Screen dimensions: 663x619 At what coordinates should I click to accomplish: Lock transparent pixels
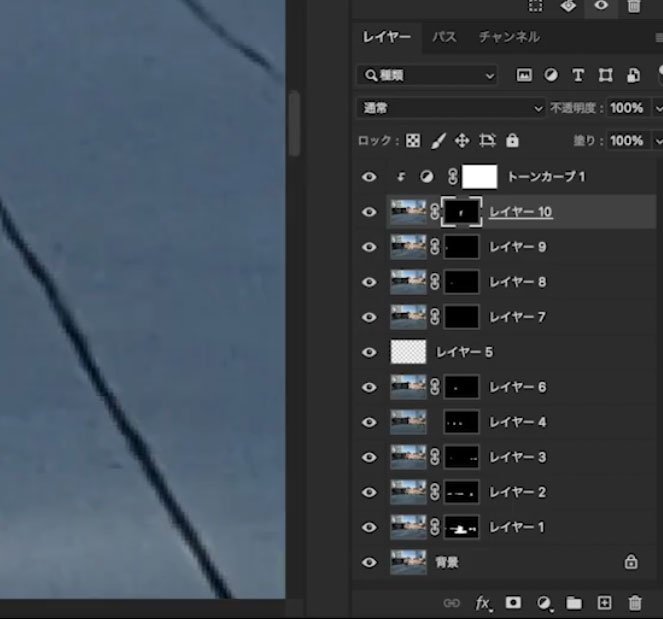tap(413, 141)
